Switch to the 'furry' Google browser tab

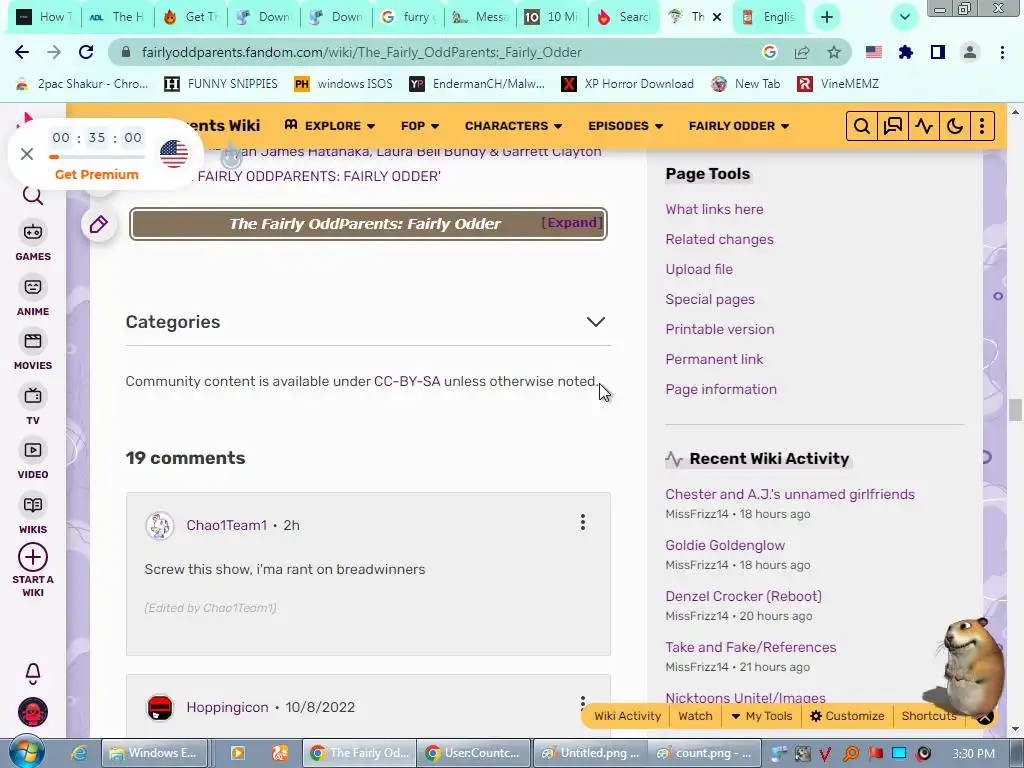point(408,17)
